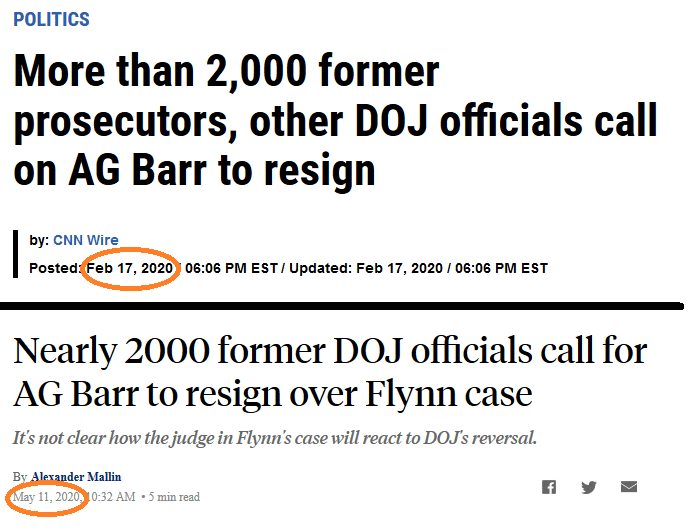Open the POLITICS section link

[x=51, y=19]
